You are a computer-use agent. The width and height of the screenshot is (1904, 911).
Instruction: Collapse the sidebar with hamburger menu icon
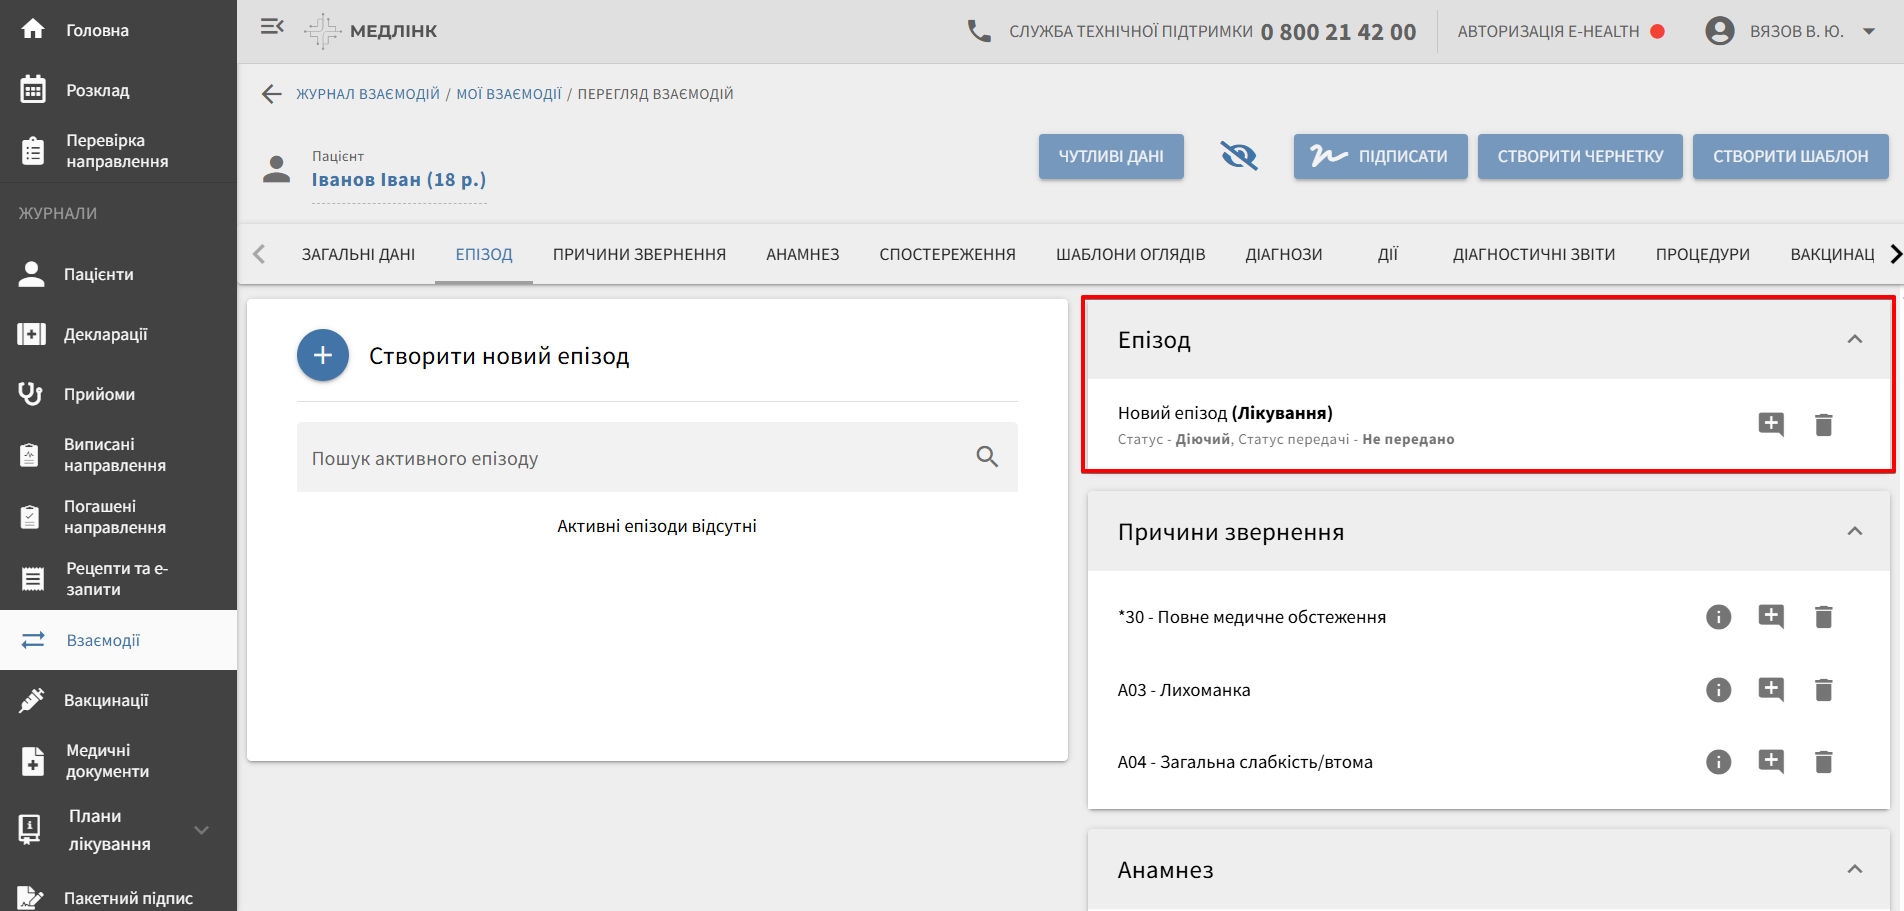[272, 27]
